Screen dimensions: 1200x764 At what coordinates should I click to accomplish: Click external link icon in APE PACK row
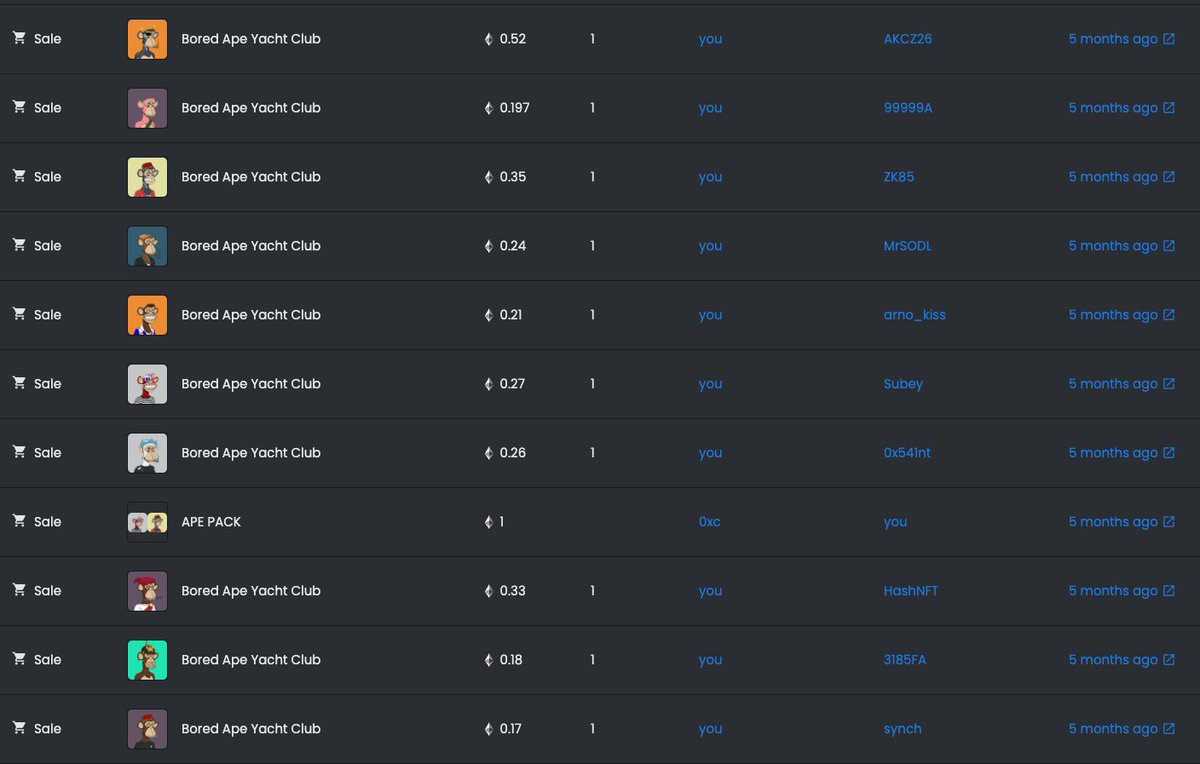[1169, 522]
